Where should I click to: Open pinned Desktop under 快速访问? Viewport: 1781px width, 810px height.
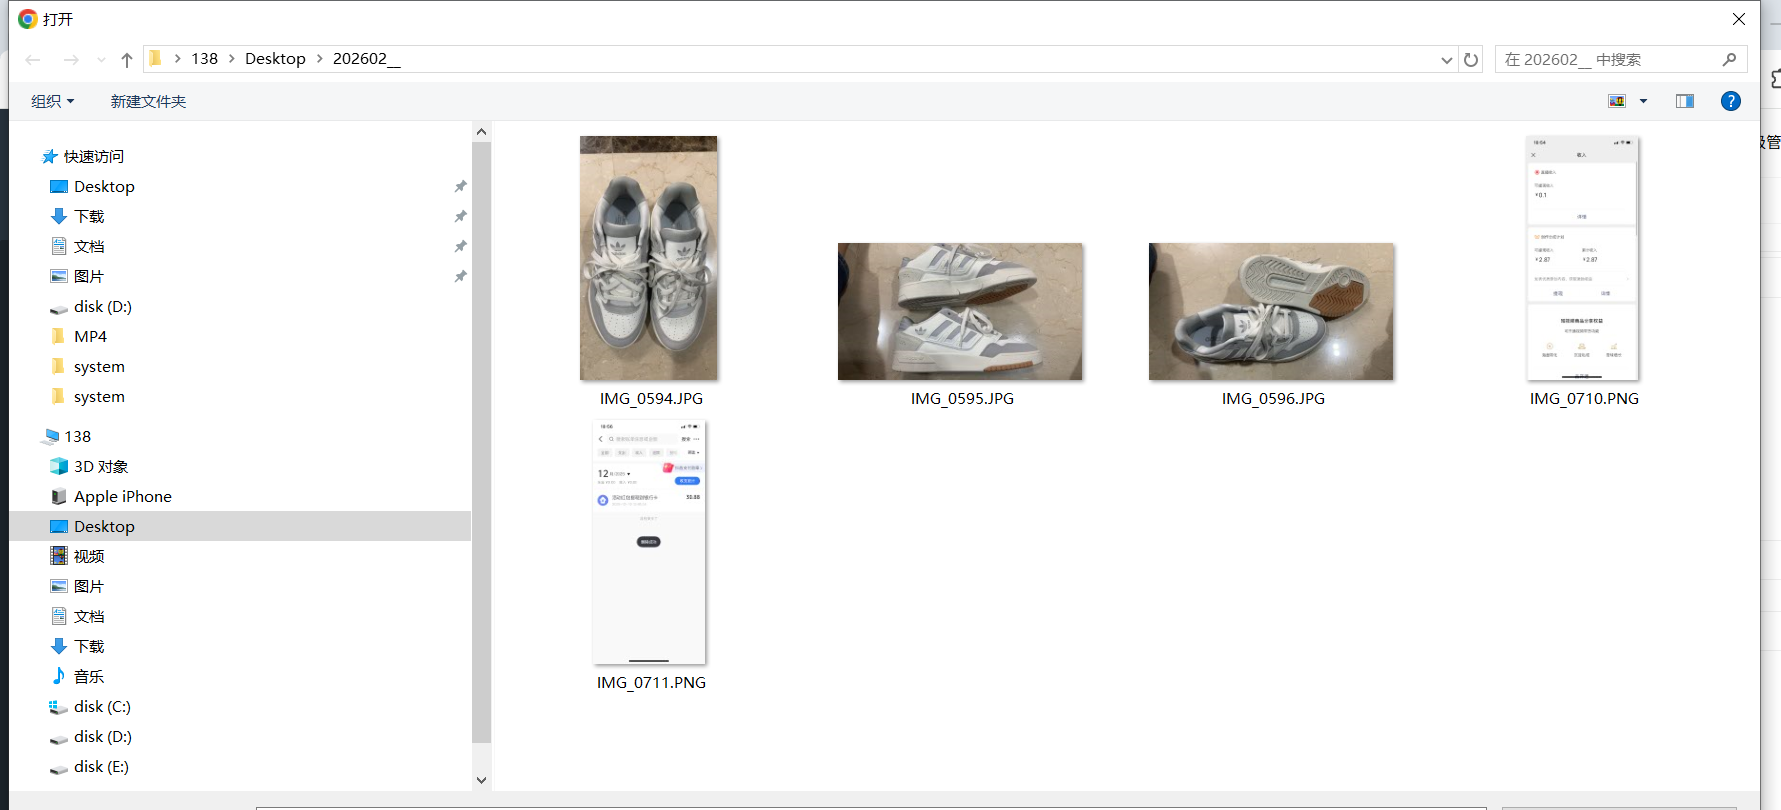[x=92, y=187]
